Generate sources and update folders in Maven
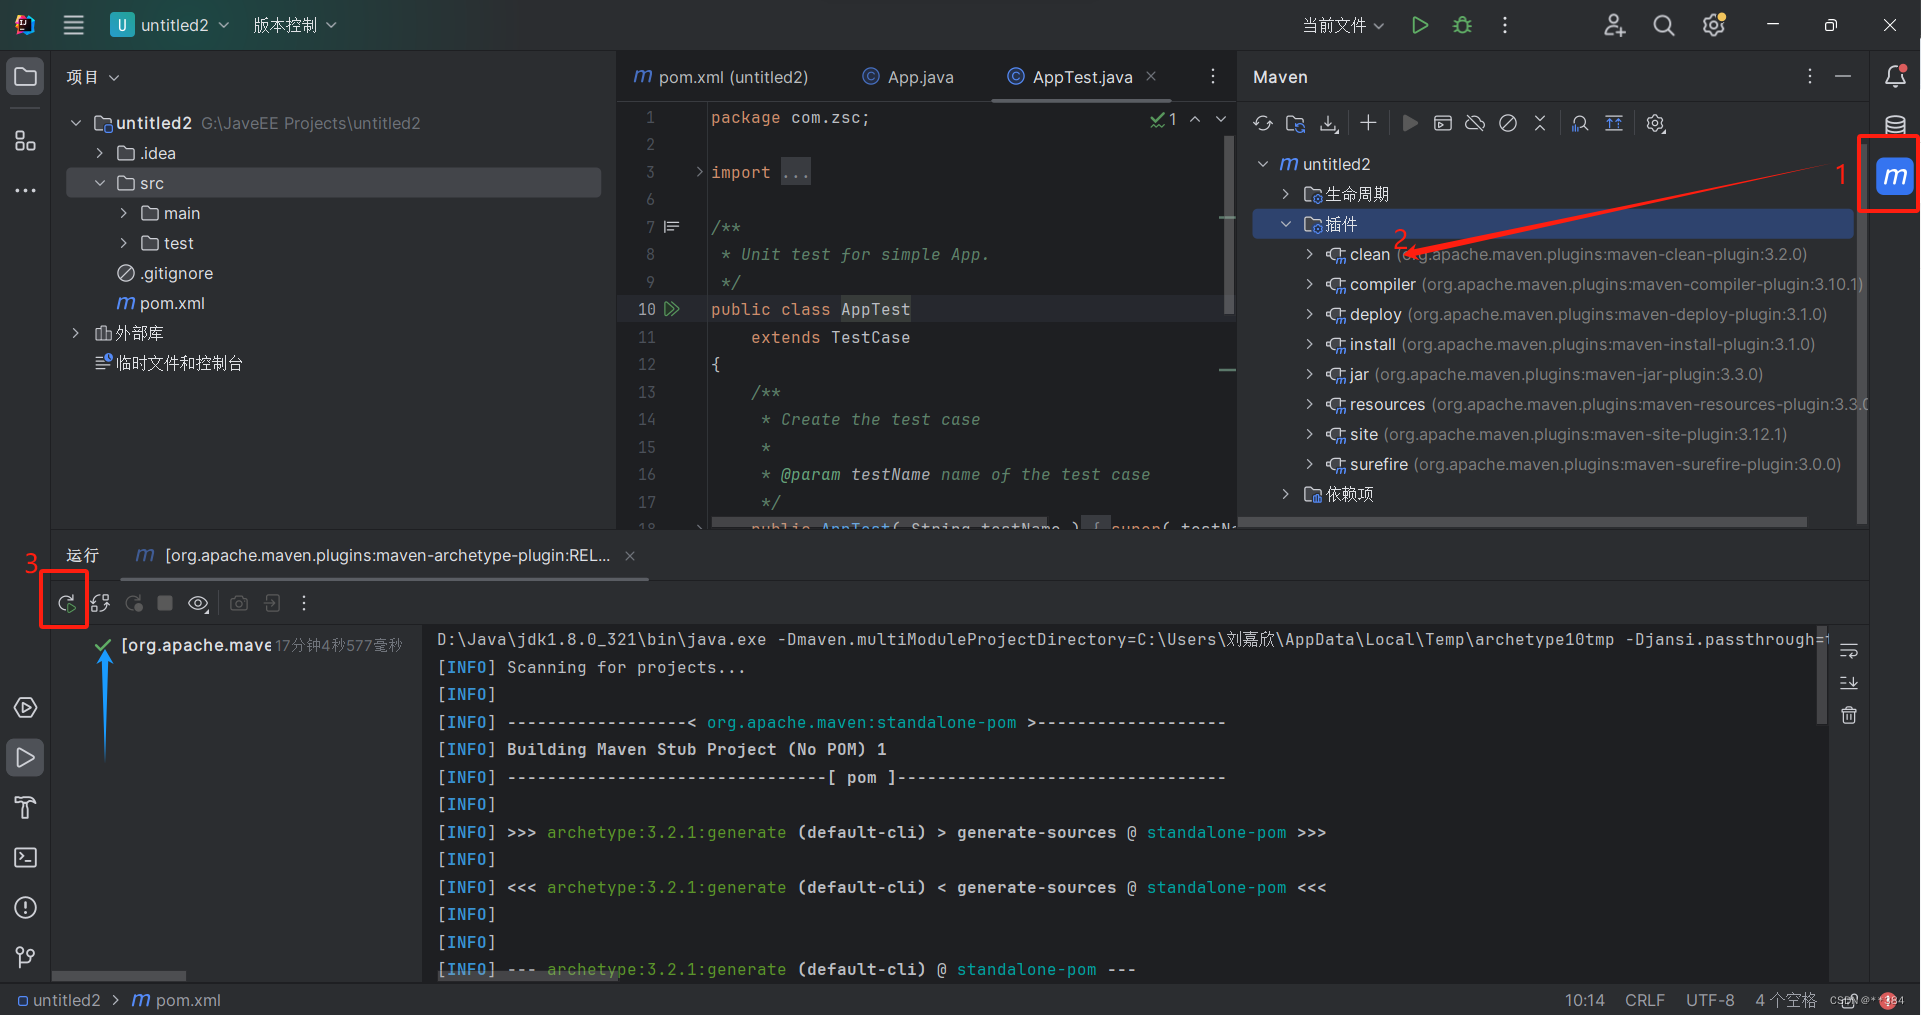This screenshot has width=1921, height=1015. point(1296,123)
